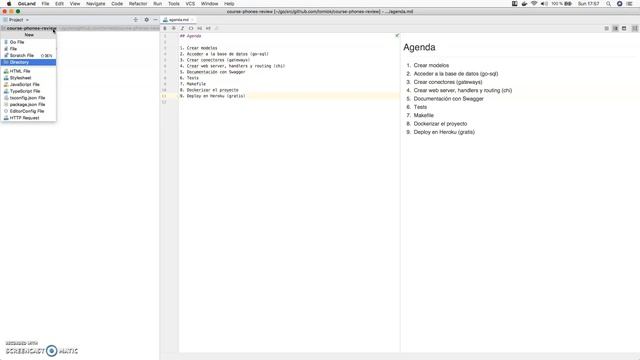Viewport: 640px width, 360px height.
Task: Open the View menu
Action: [x=75, y=4]
